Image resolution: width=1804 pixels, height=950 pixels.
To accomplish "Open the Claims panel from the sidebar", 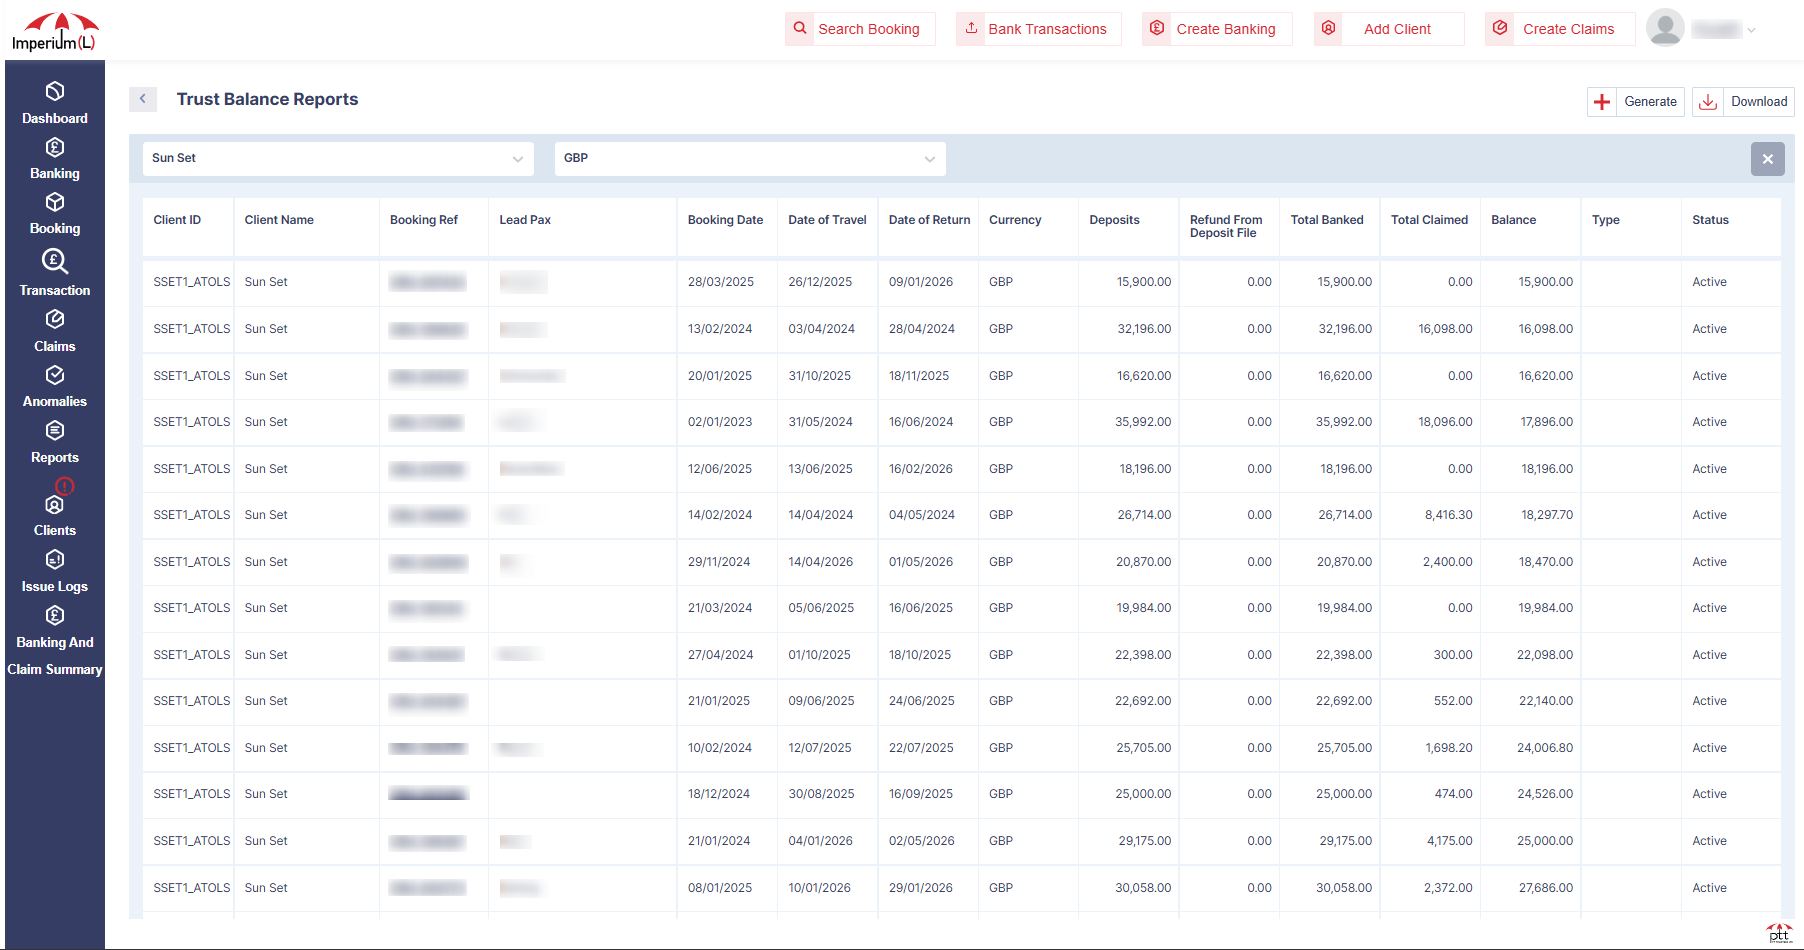I will coord(55,331).
